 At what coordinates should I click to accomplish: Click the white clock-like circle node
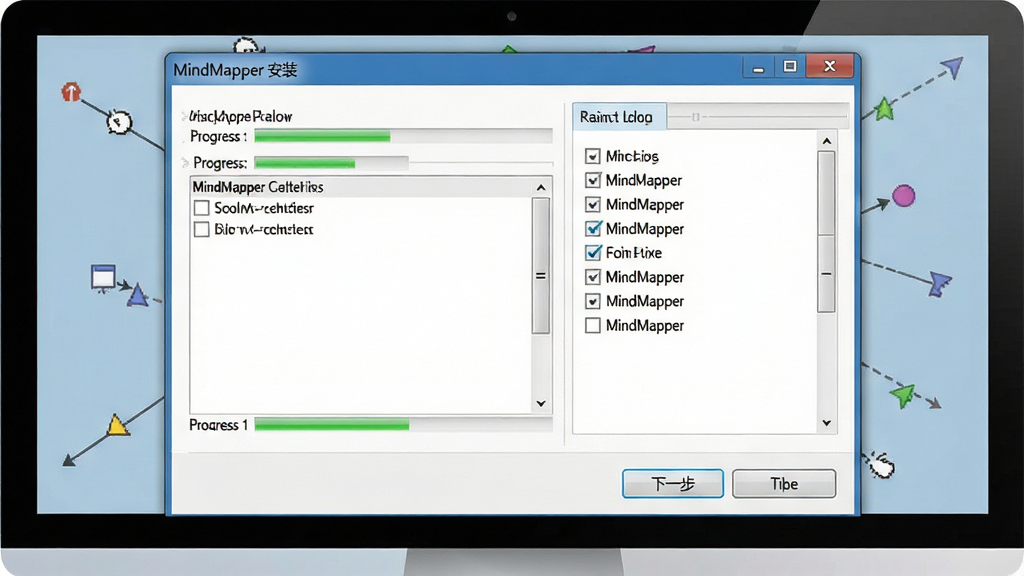[119, 121]
